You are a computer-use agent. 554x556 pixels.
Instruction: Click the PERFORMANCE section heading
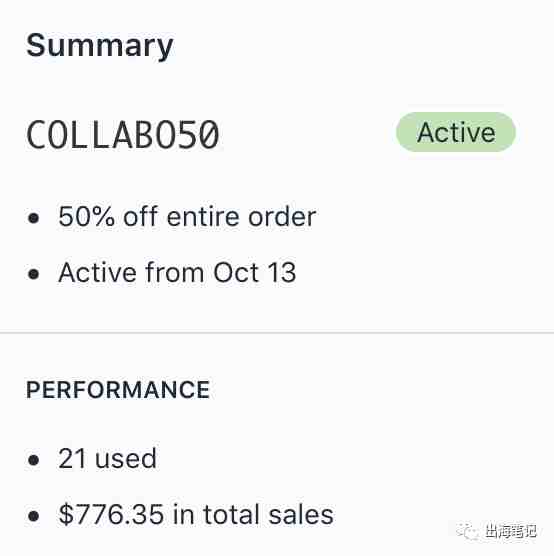tap(118, 390)
